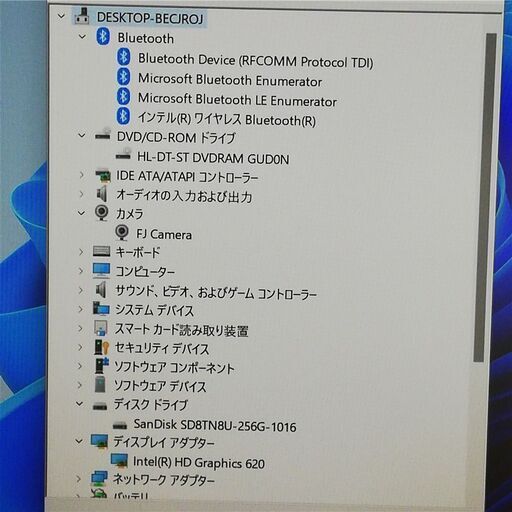Select Microsoft Bluetooth LE Enumerator label
The width and height of the screenshot is (512, 512).
[x=237, y=99]
